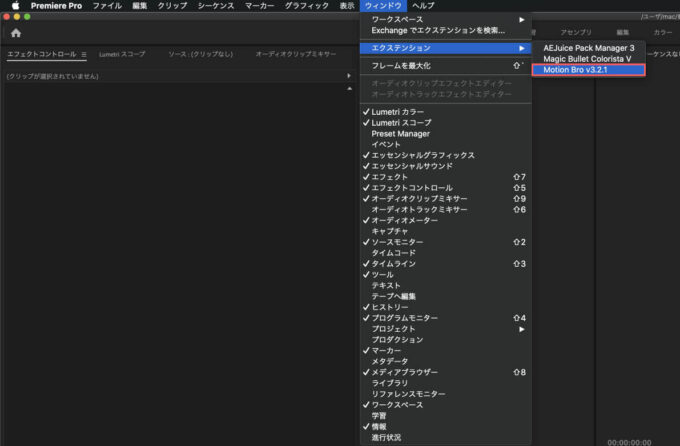Select テープへ編集 menu item

[x=445, y=296]
